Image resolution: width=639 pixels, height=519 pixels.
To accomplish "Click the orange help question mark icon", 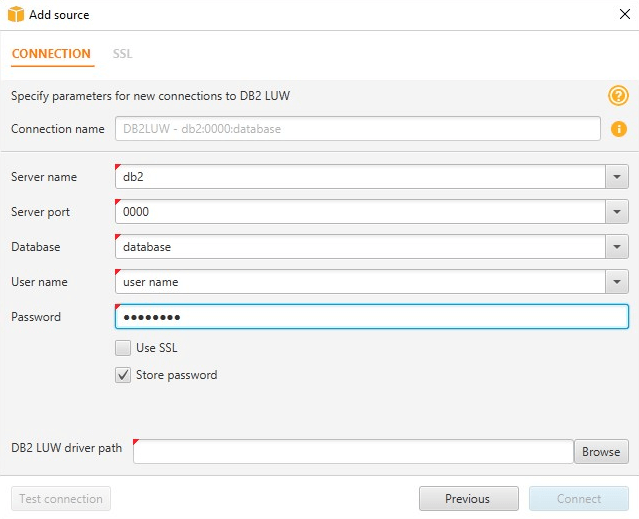I will coord(618,96).
